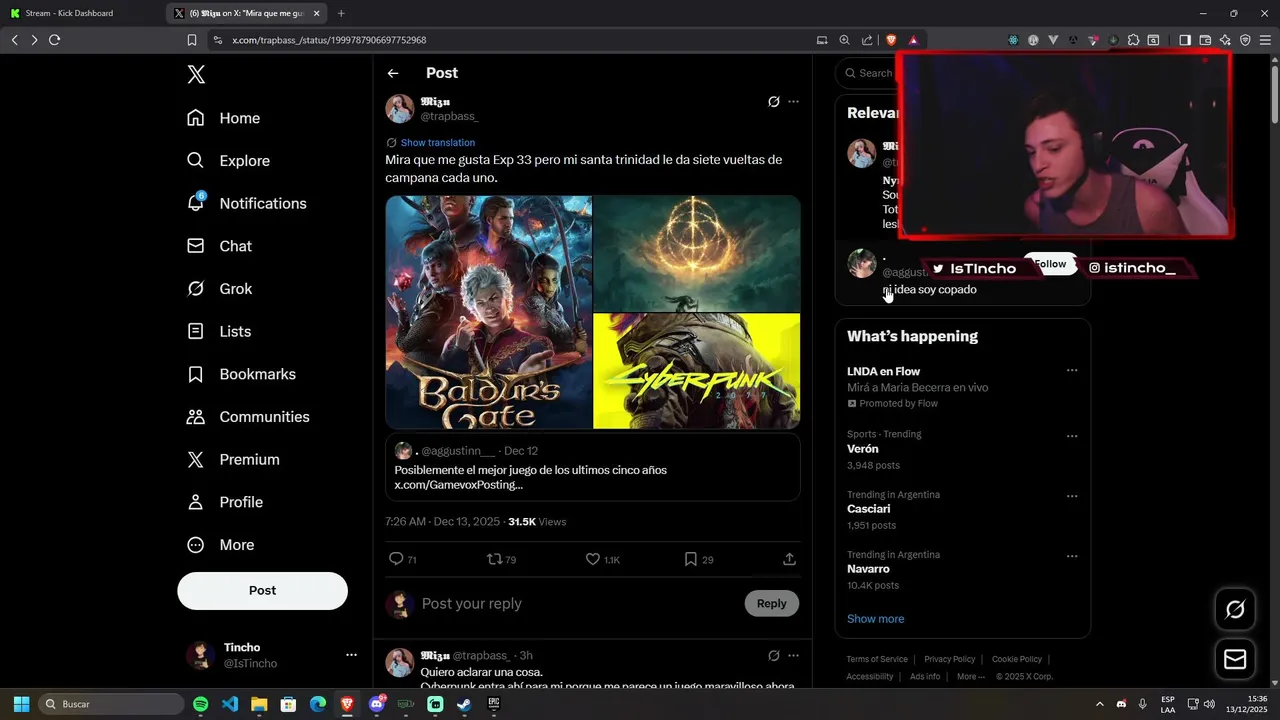
Task: Open the Brave Wallet icon
Action: tap(1205, 40)
